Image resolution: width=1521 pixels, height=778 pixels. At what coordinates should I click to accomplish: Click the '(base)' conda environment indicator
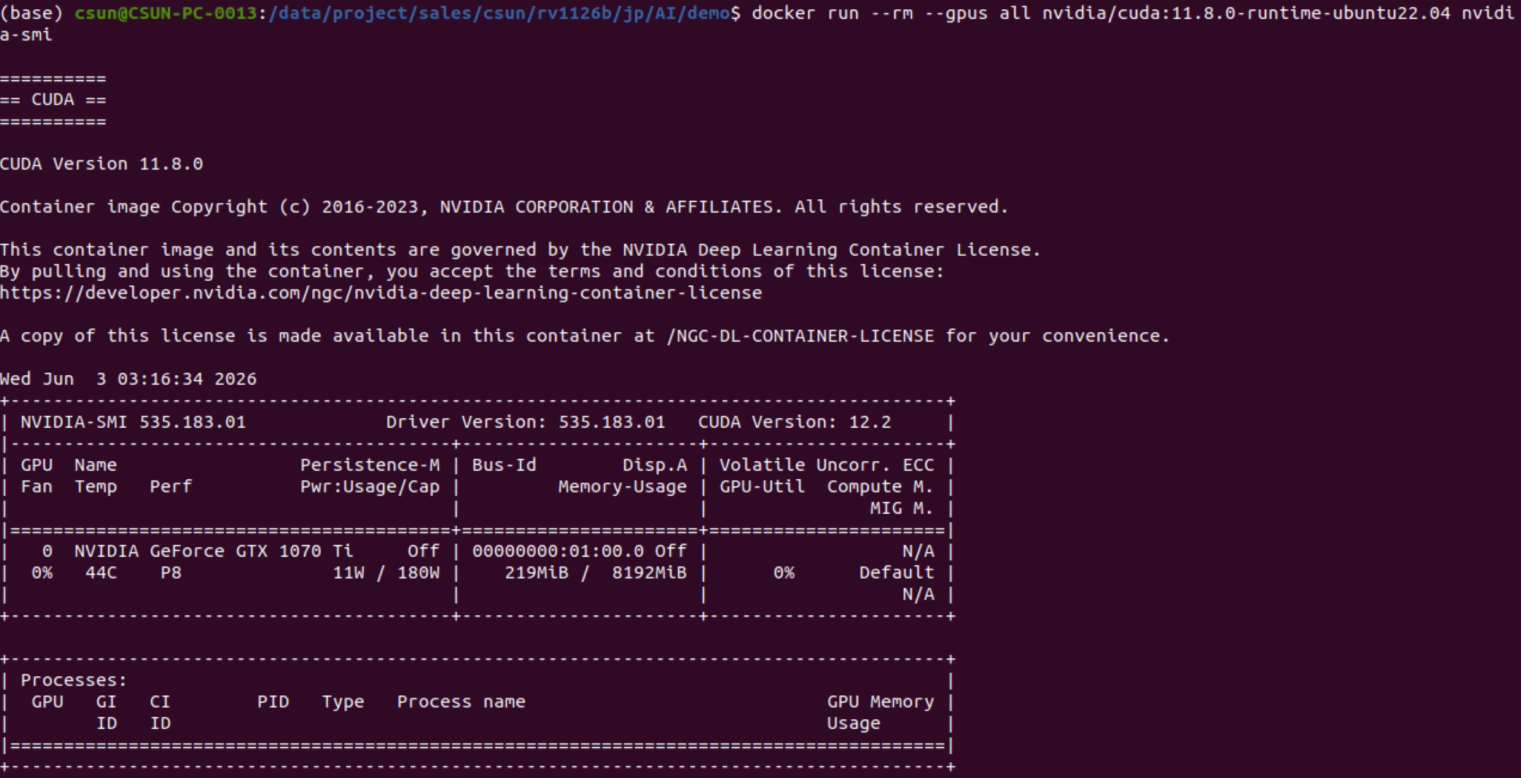point(32,13)
